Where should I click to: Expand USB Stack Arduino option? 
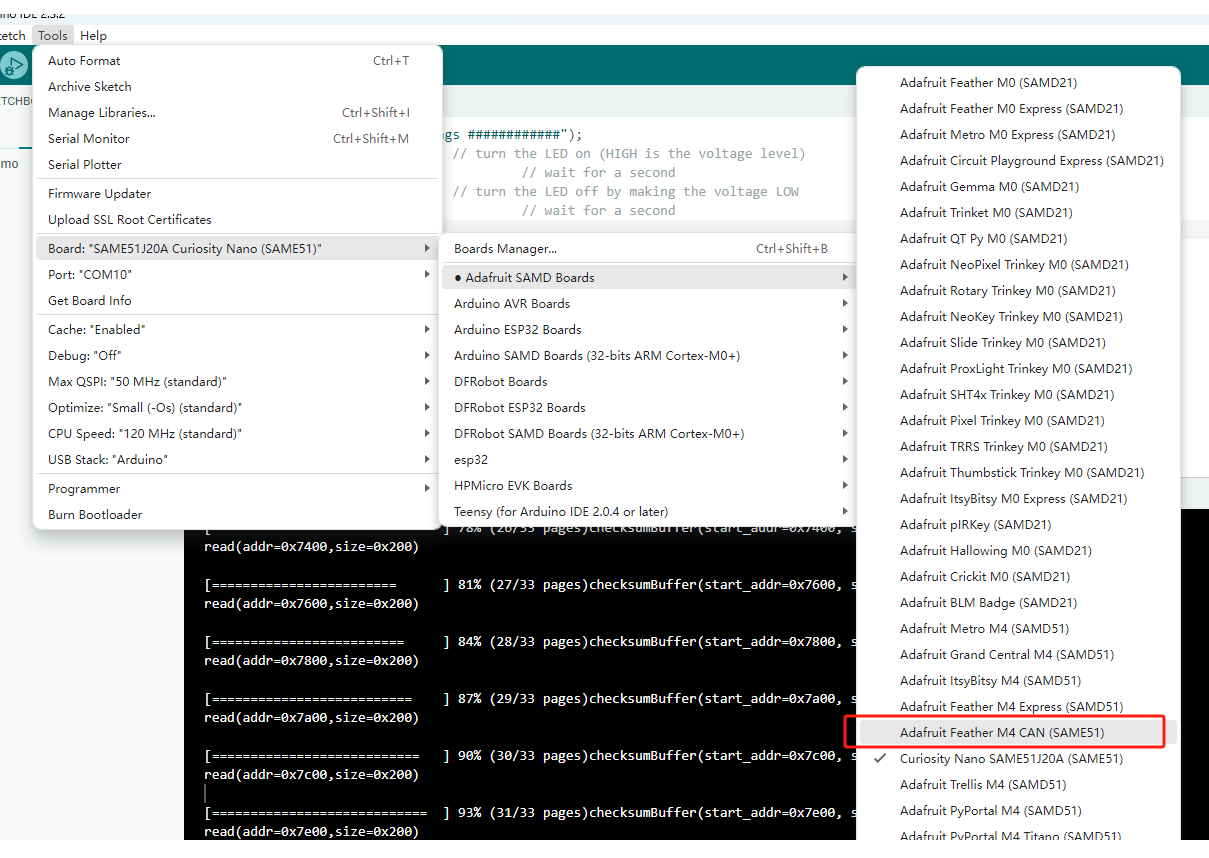(x=238, y=460)
